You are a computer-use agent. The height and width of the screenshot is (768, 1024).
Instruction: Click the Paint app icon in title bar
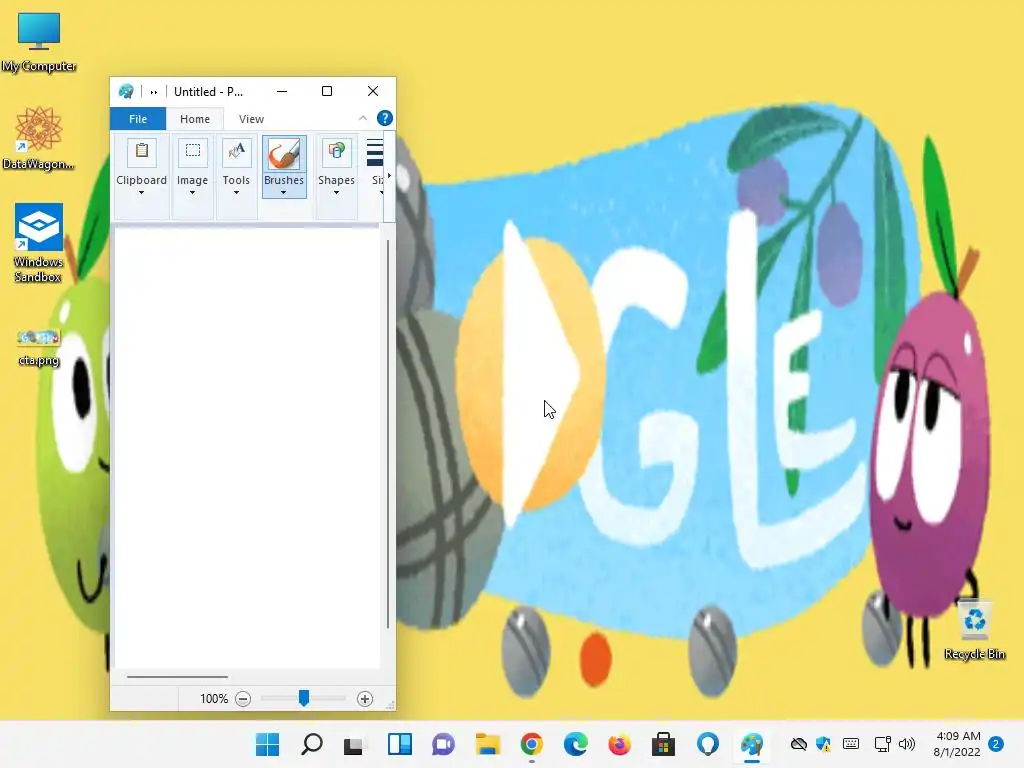[x=126, y=91]
